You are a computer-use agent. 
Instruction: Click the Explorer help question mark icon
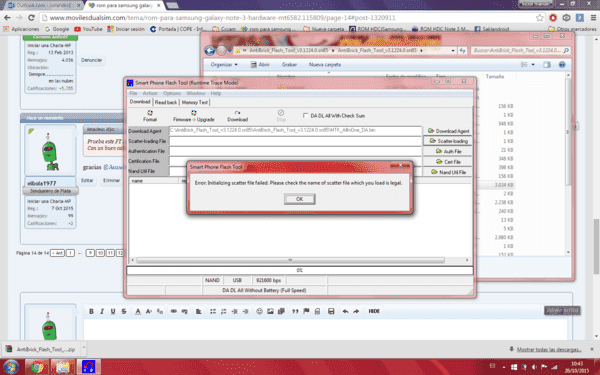click(562, 65)
